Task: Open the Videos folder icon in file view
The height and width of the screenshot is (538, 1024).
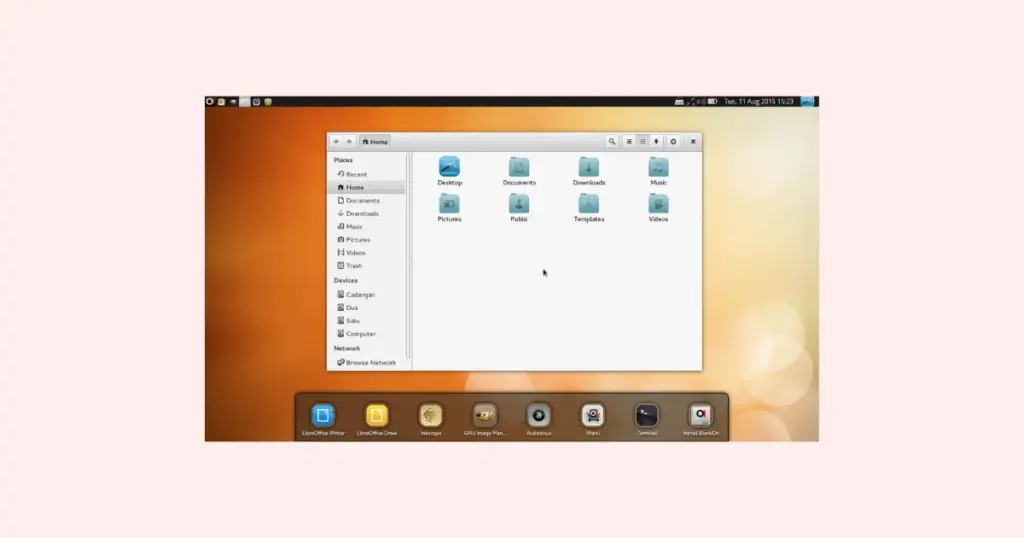Action: 658,204
